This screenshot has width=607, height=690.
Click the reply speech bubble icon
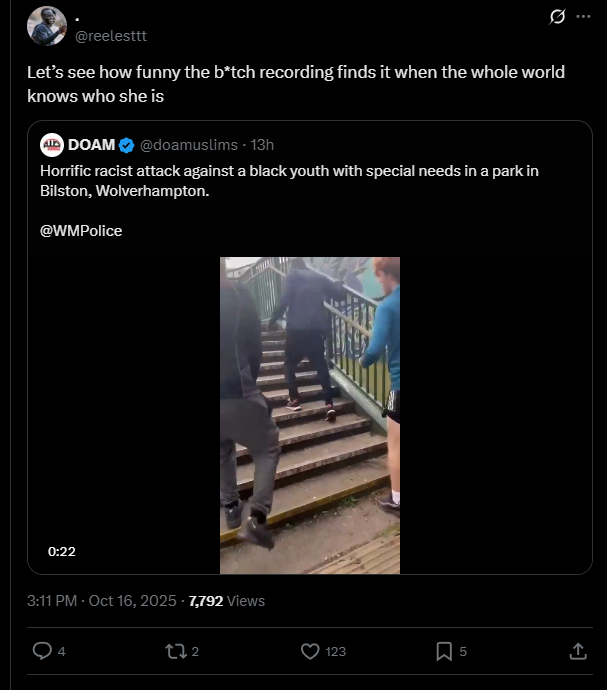coord(42,651)
